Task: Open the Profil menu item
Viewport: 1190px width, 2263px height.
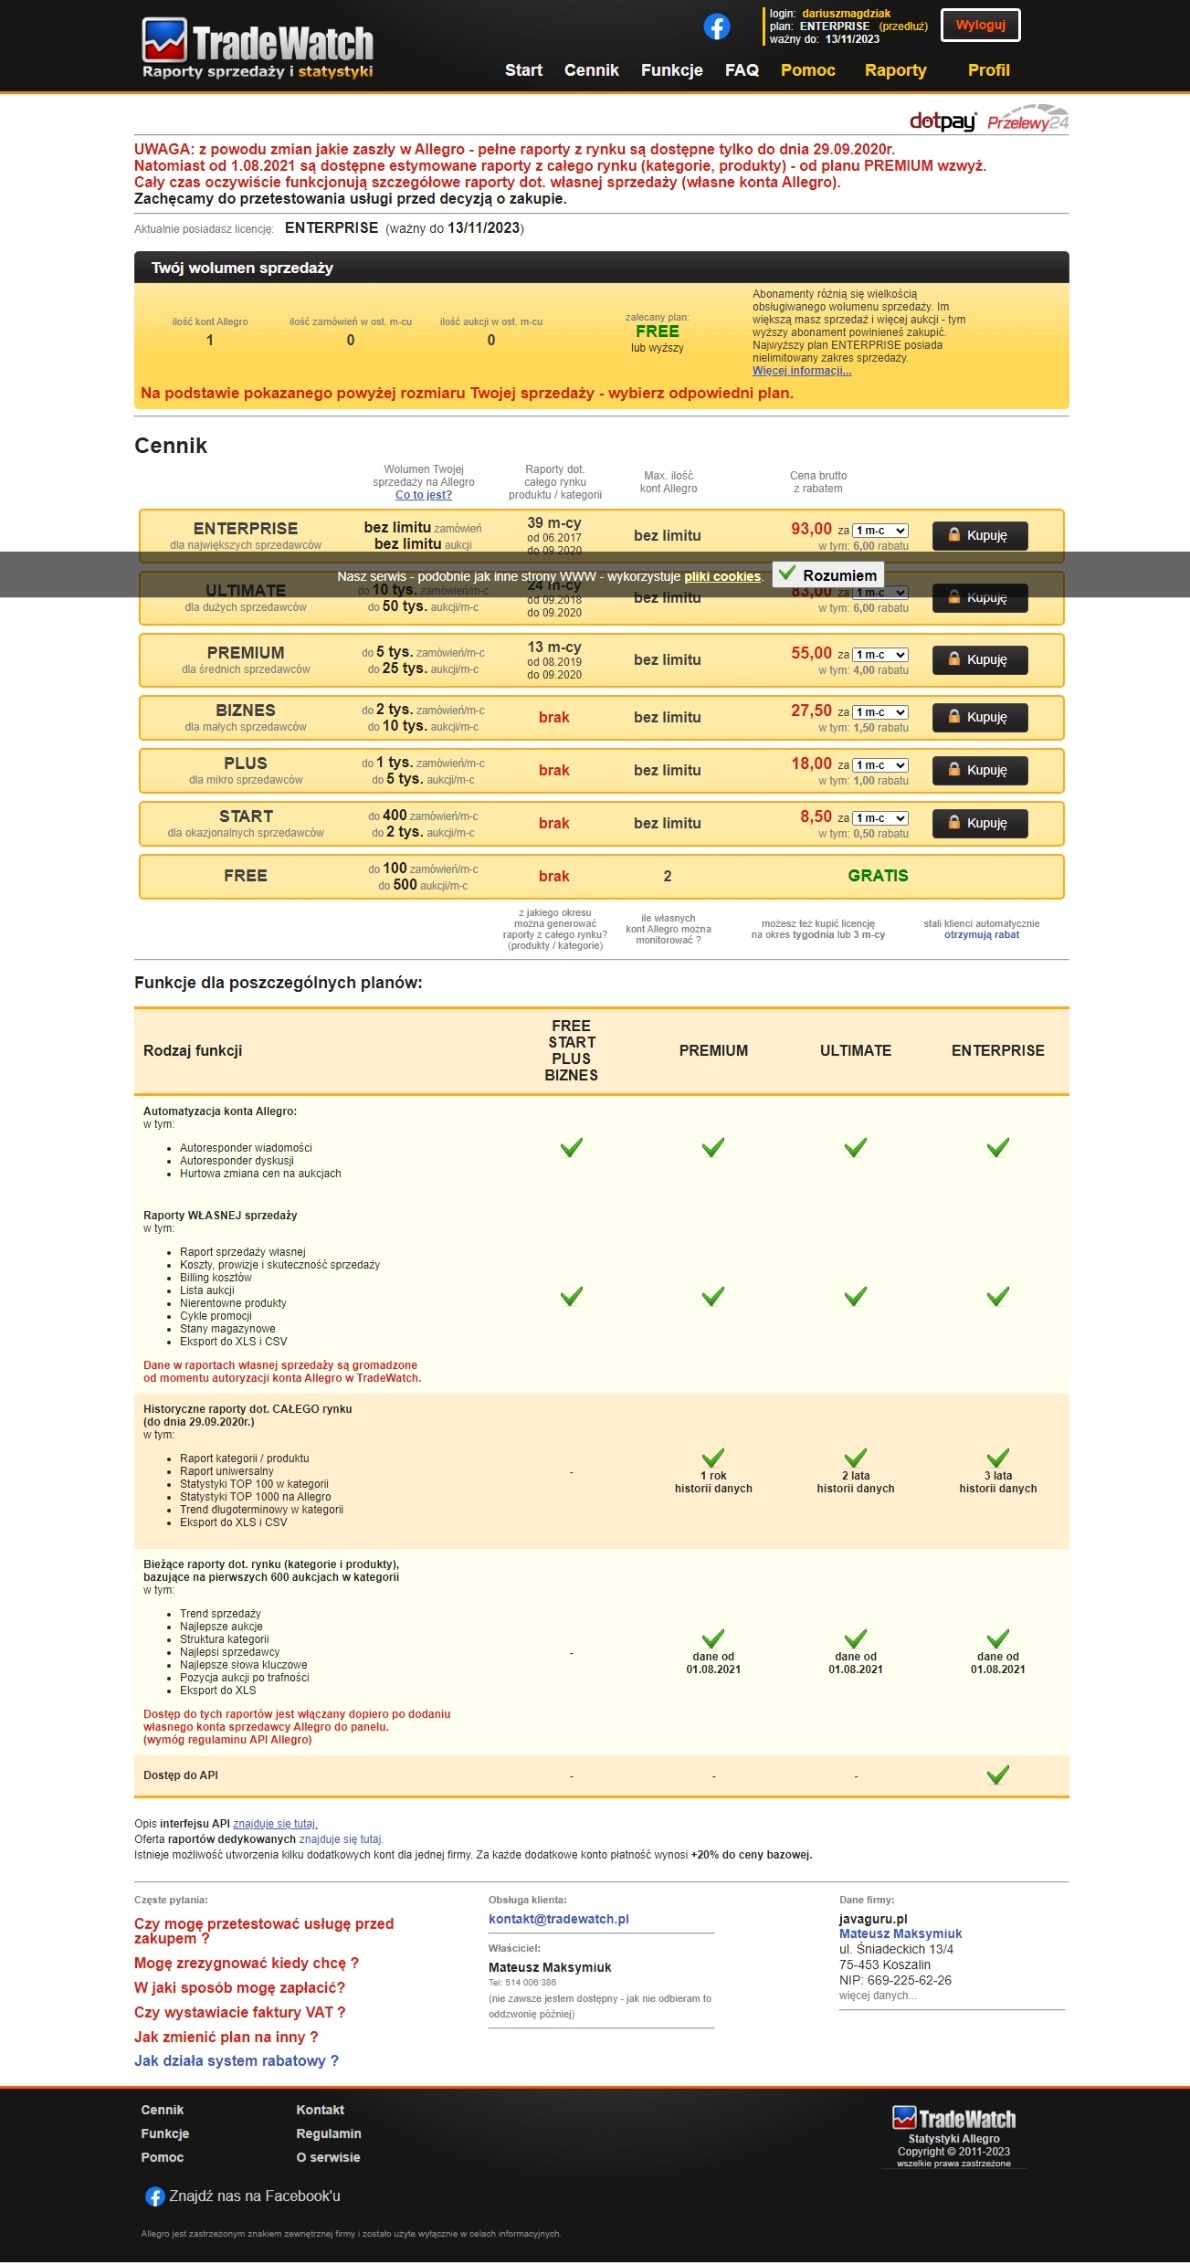Action: tap(988, 70)
